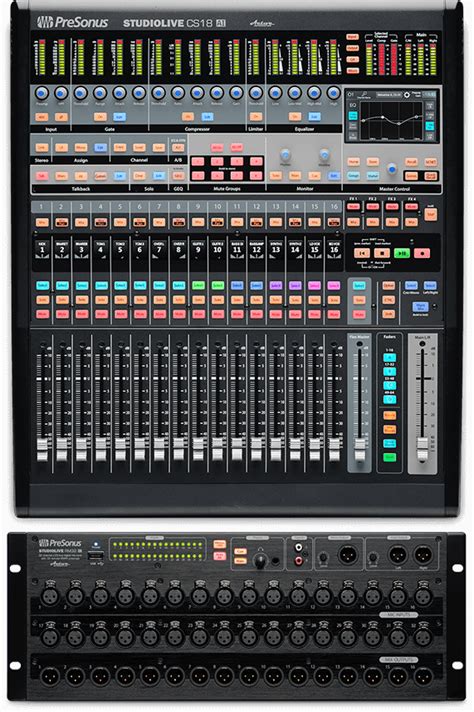Click the Flex Master Select button
The width and height of the screenshot is (474, 712).
pos(359,286)
